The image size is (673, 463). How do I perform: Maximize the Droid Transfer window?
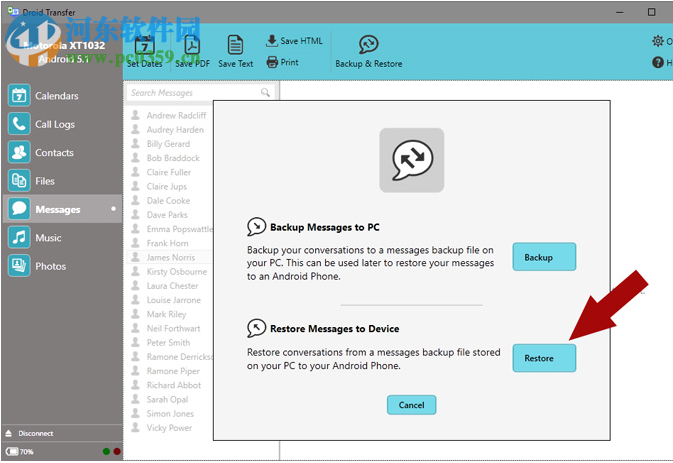[652, 12]
